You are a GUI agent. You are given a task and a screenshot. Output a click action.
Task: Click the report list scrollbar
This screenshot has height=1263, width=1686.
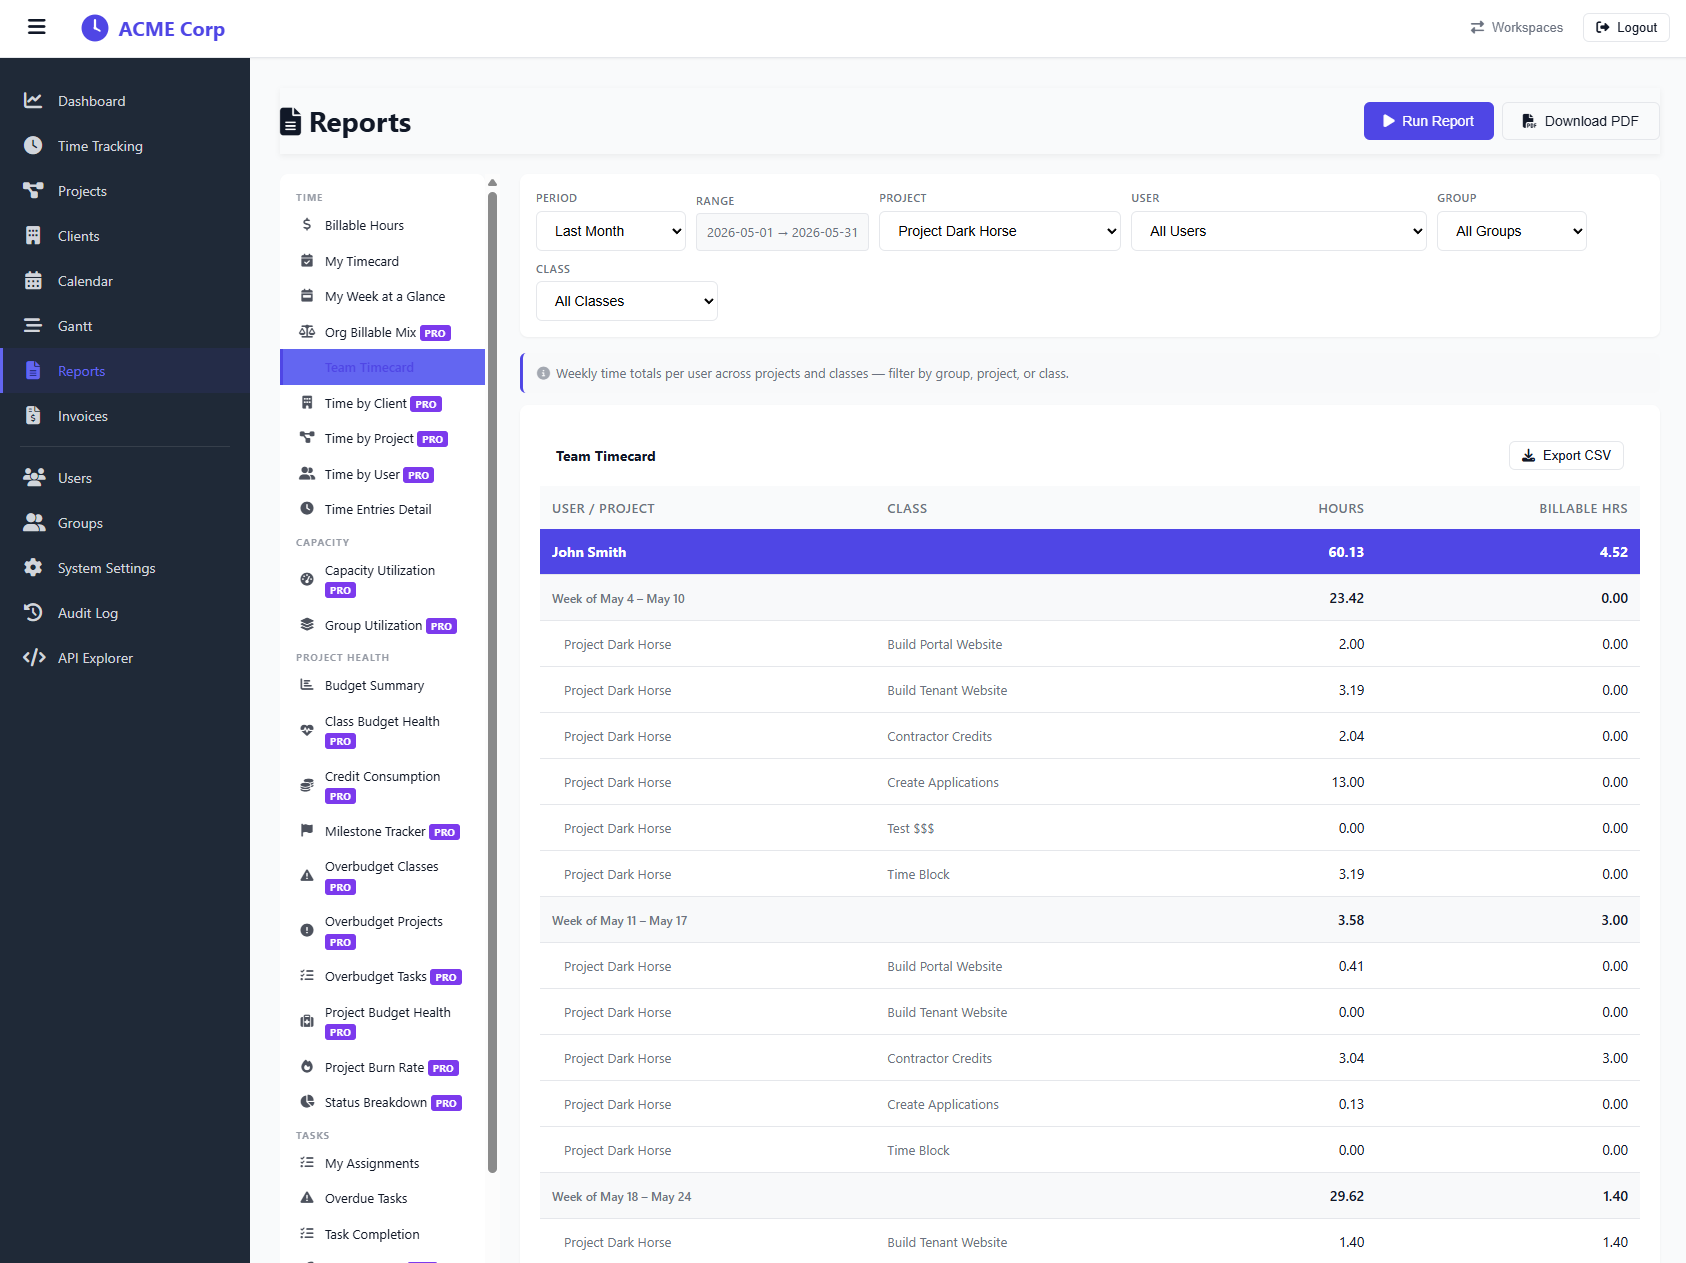pyautogui.click(x=492, y=681)
